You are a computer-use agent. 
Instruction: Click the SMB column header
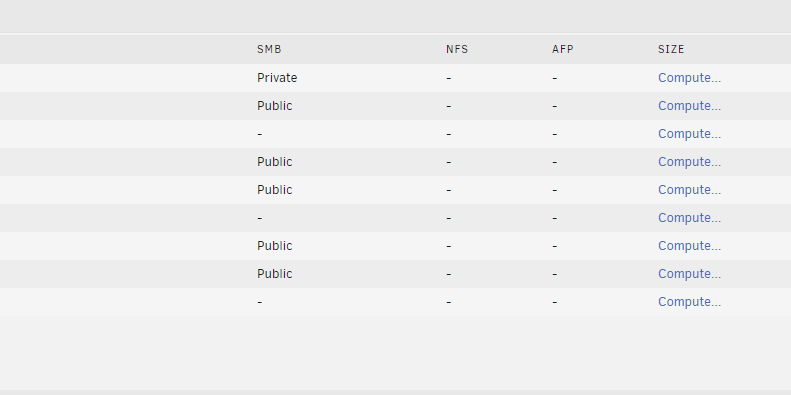click(269, 49)
